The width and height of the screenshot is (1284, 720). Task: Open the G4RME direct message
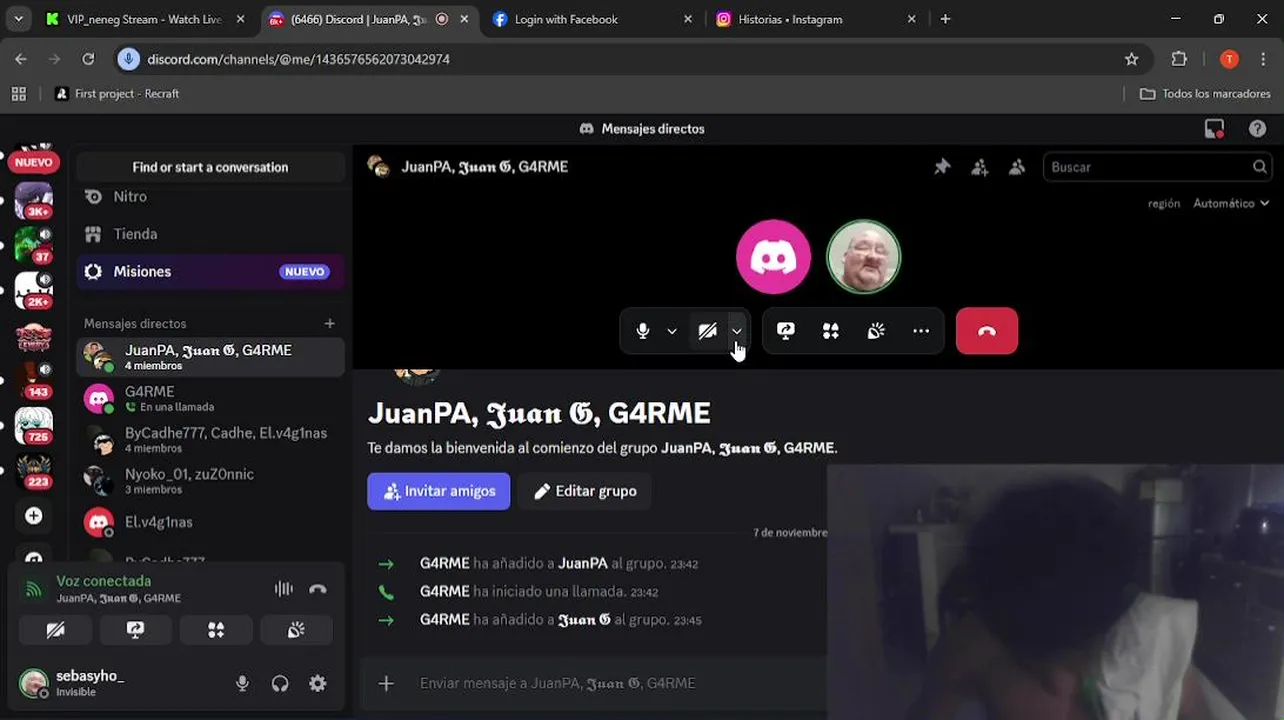(210, 398)
